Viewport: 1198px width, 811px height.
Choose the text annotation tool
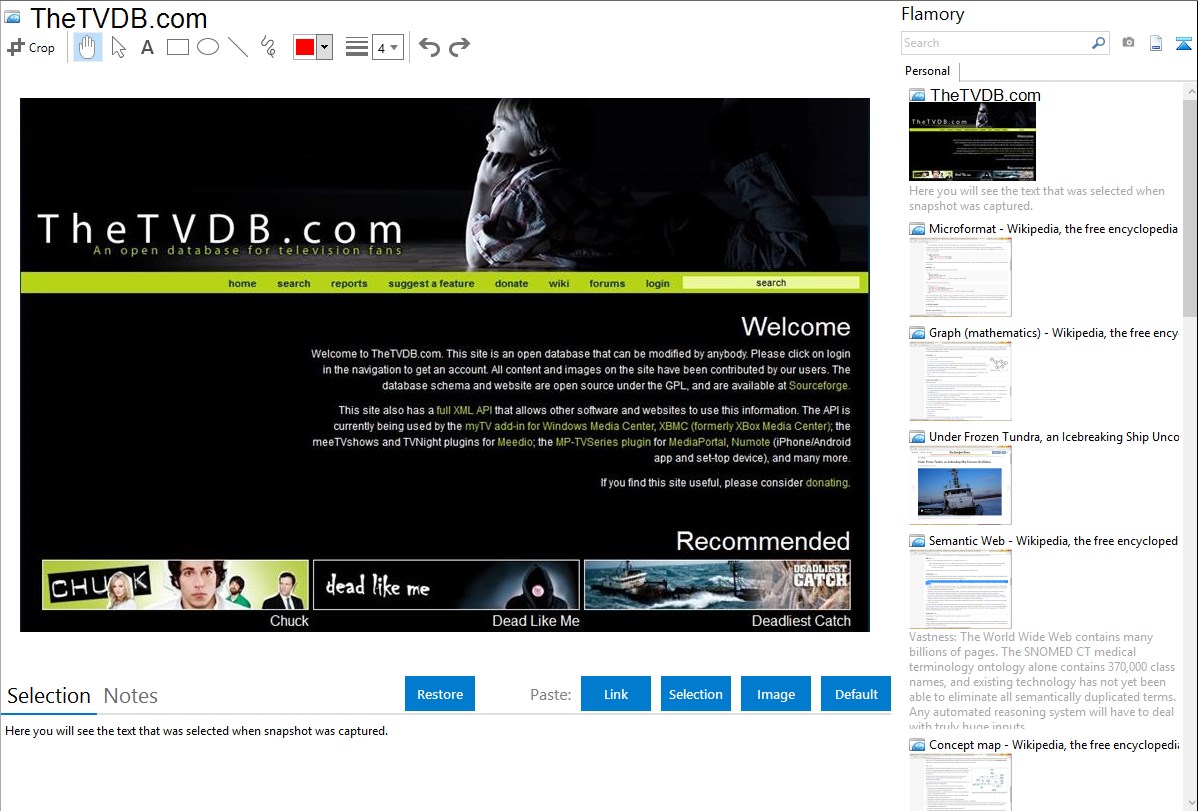(x=147, y=47)
